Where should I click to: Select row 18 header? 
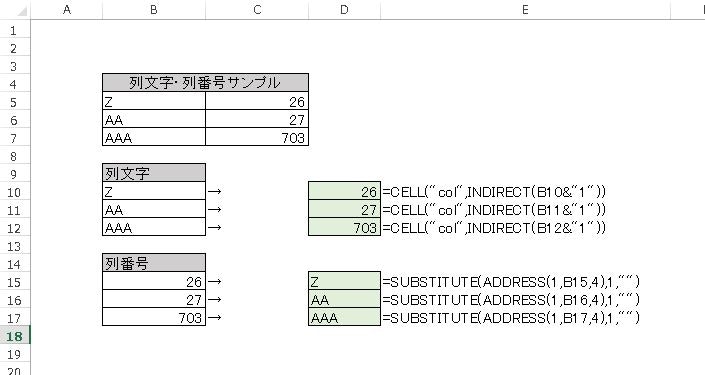coord(15,335)
